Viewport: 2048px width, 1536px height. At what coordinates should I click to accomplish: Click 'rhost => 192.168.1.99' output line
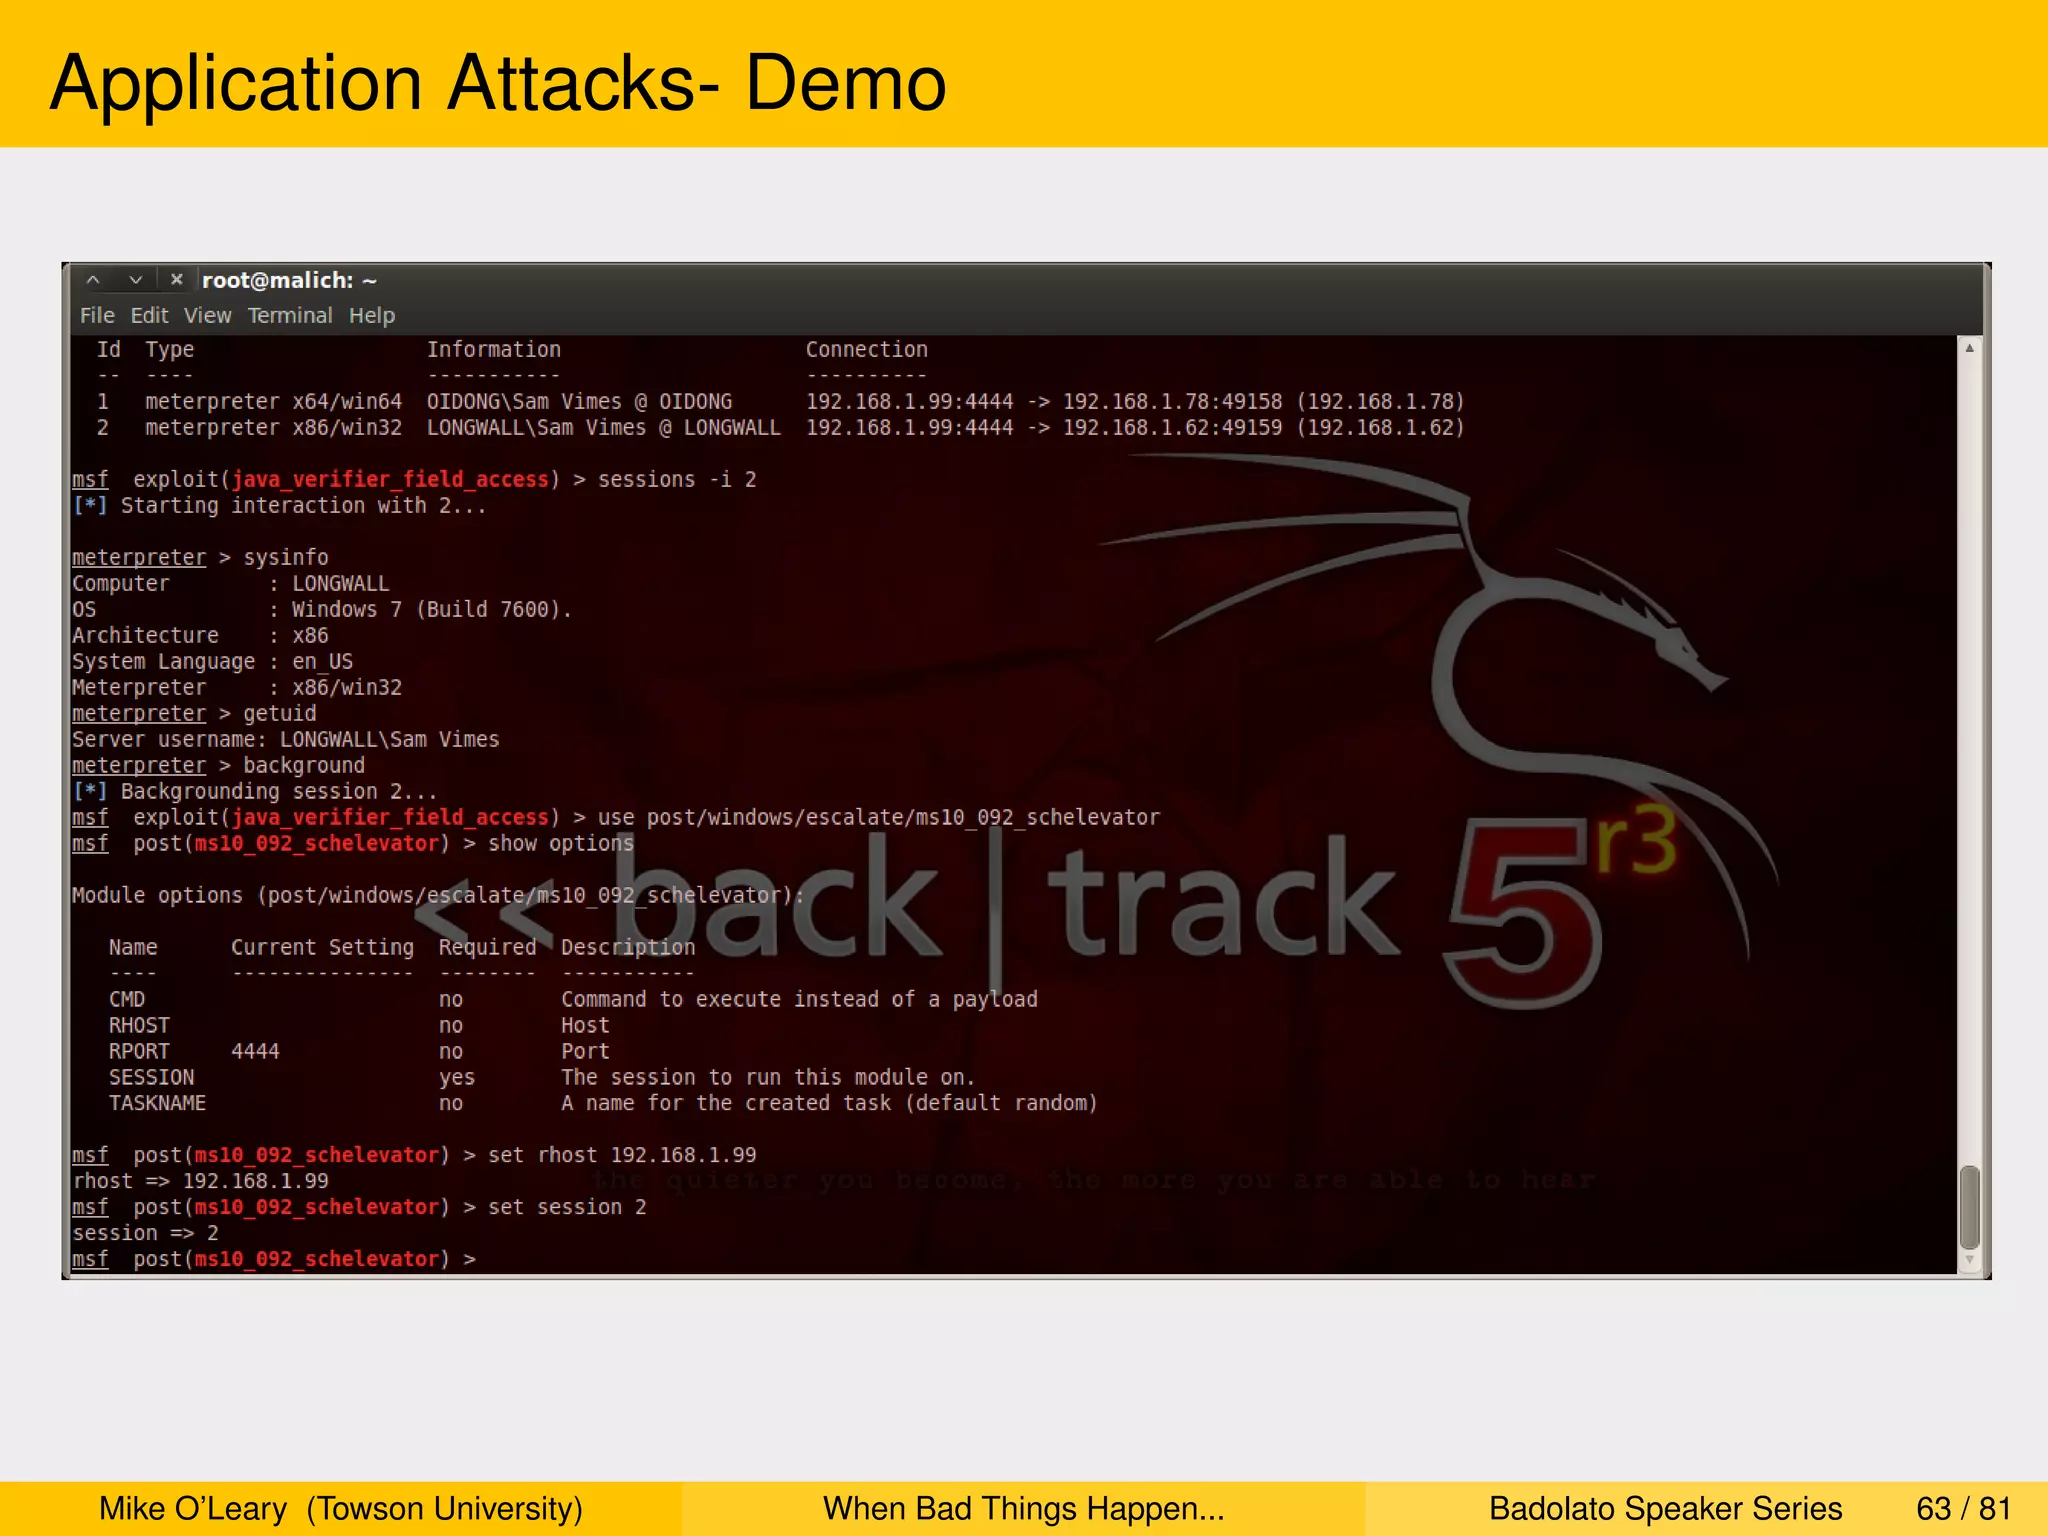pos(201,1182)
